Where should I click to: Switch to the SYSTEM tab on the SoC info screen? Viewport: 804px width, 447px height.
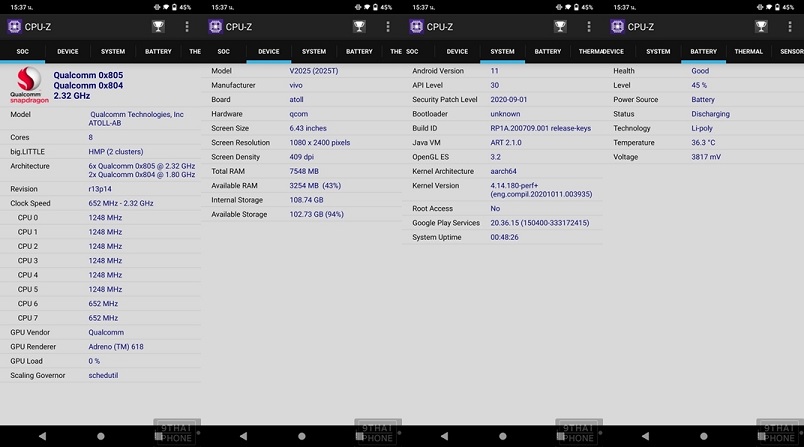tap(113, 51)
